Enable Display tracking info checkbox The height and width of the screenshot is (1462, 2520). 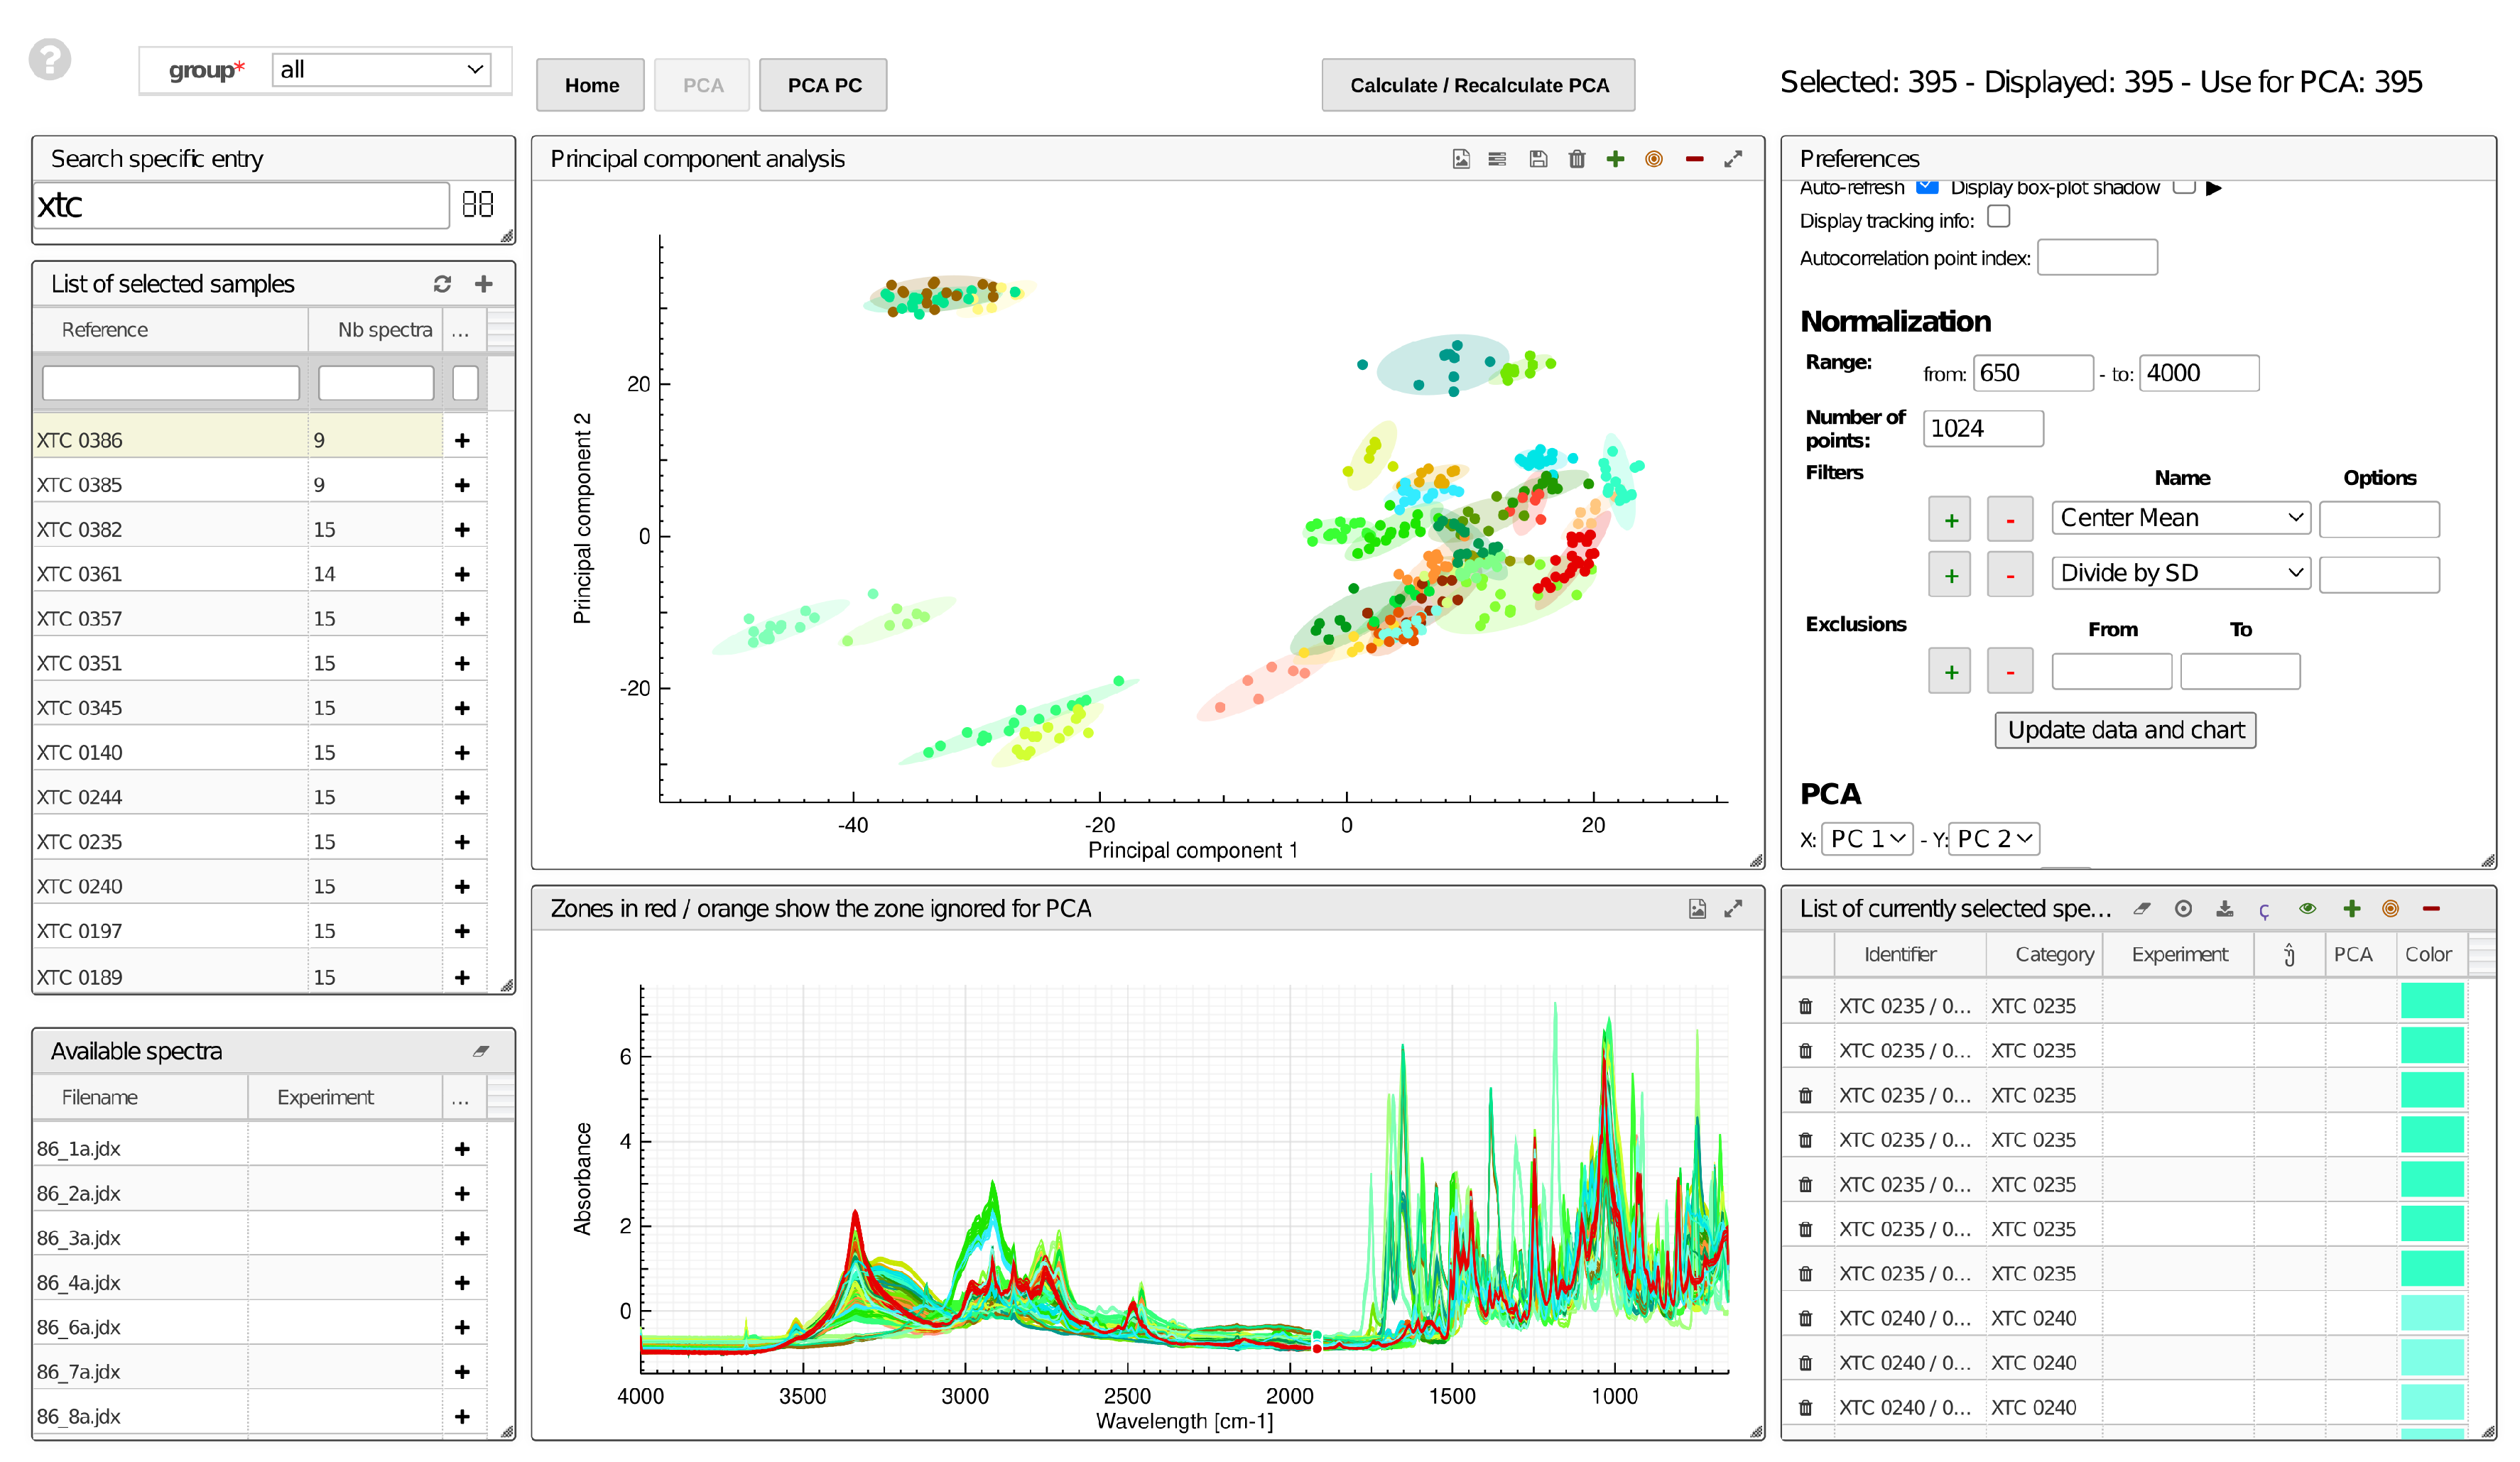click(1998, 217)
